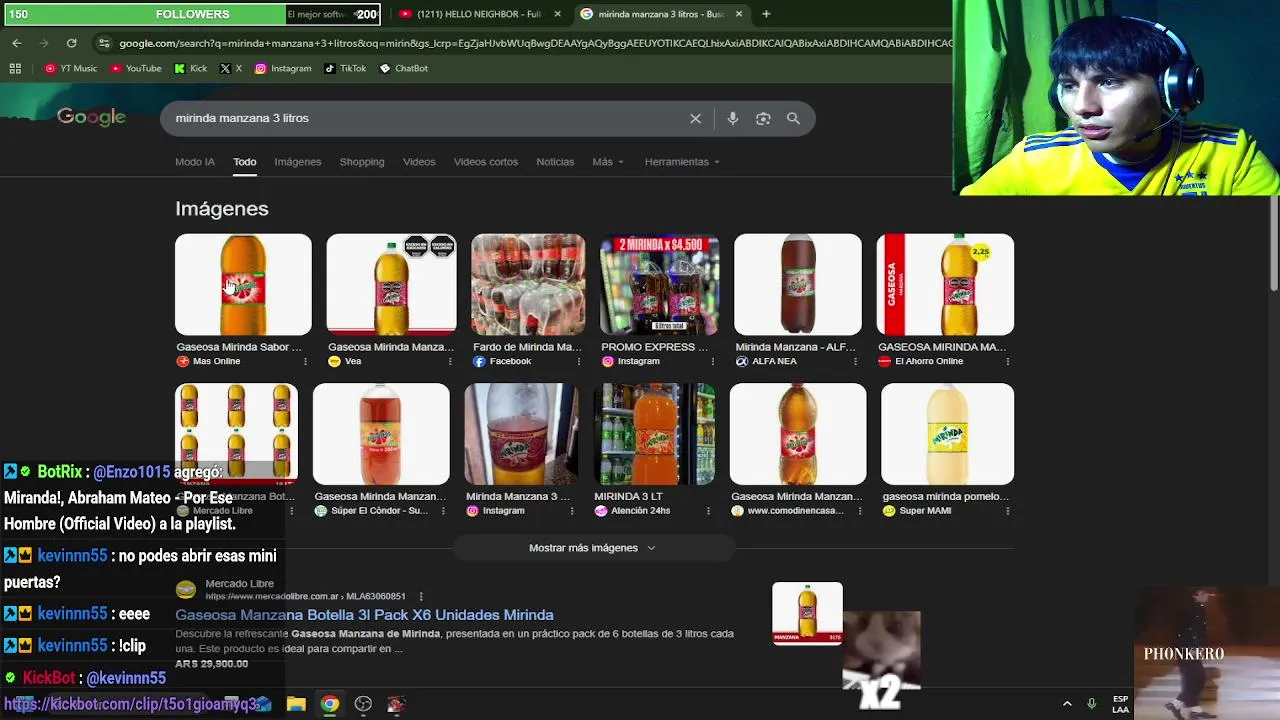Expand the Herramientas dropdown
The height and width of the screenshot is (720, 1280).
(x=682, y=162)
